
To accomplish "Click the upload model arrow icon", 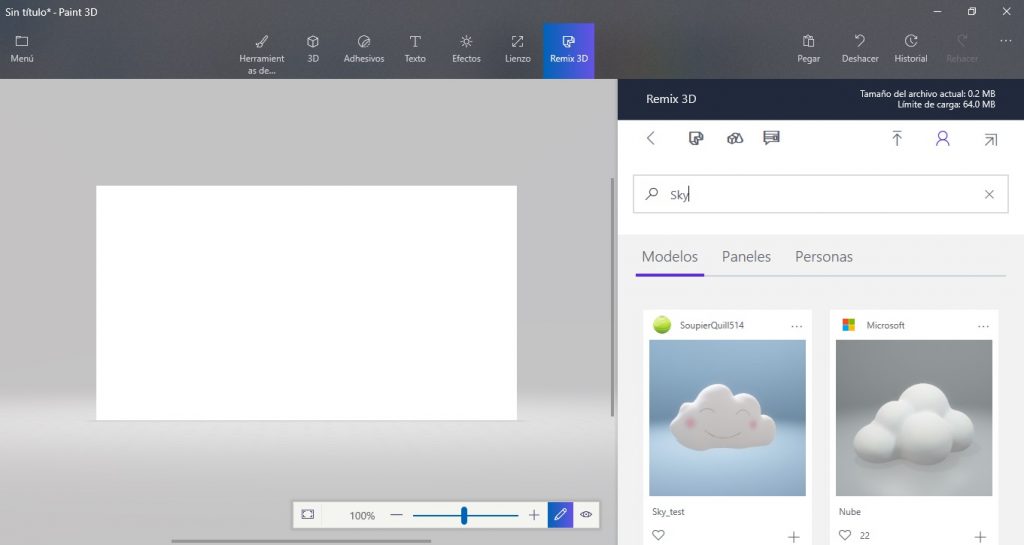I will [897, 138].
